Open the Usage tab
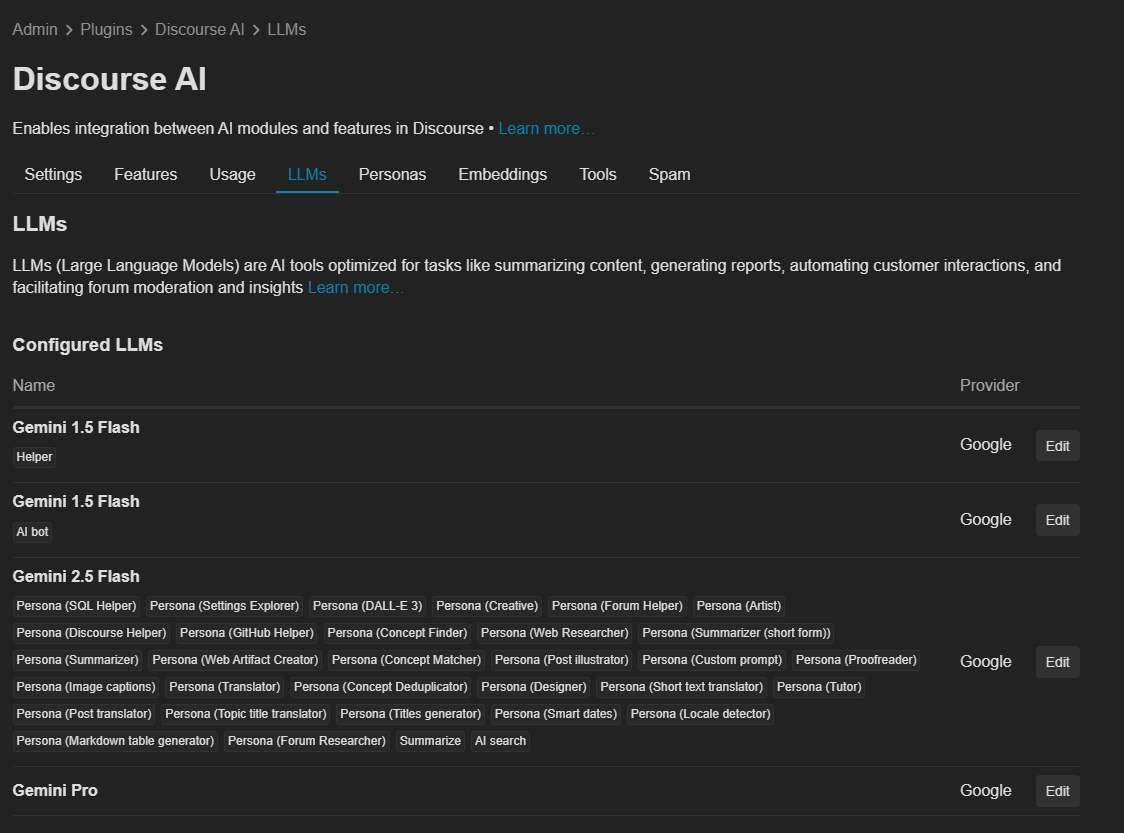 tap(232, 174)
